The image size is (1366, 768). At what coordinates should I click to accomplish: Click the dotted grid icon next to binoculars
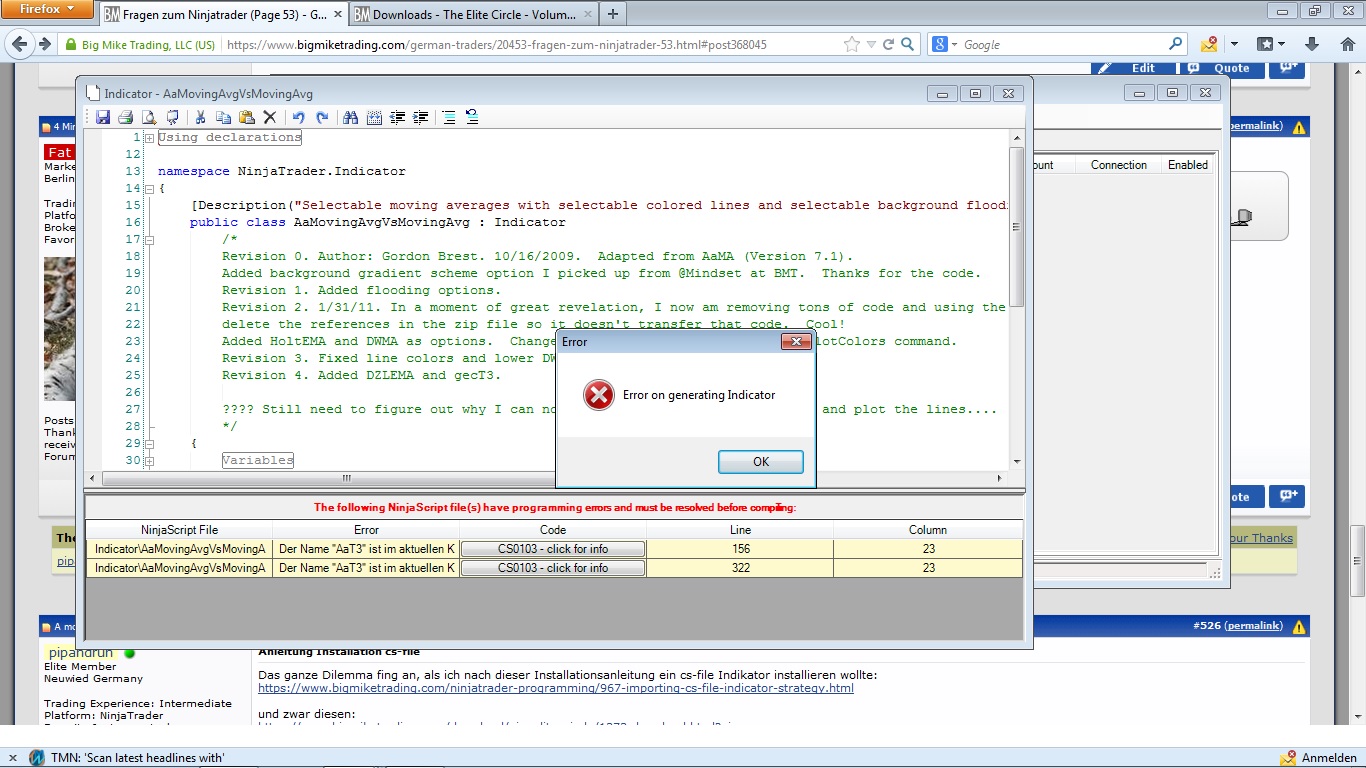(374, 117)
